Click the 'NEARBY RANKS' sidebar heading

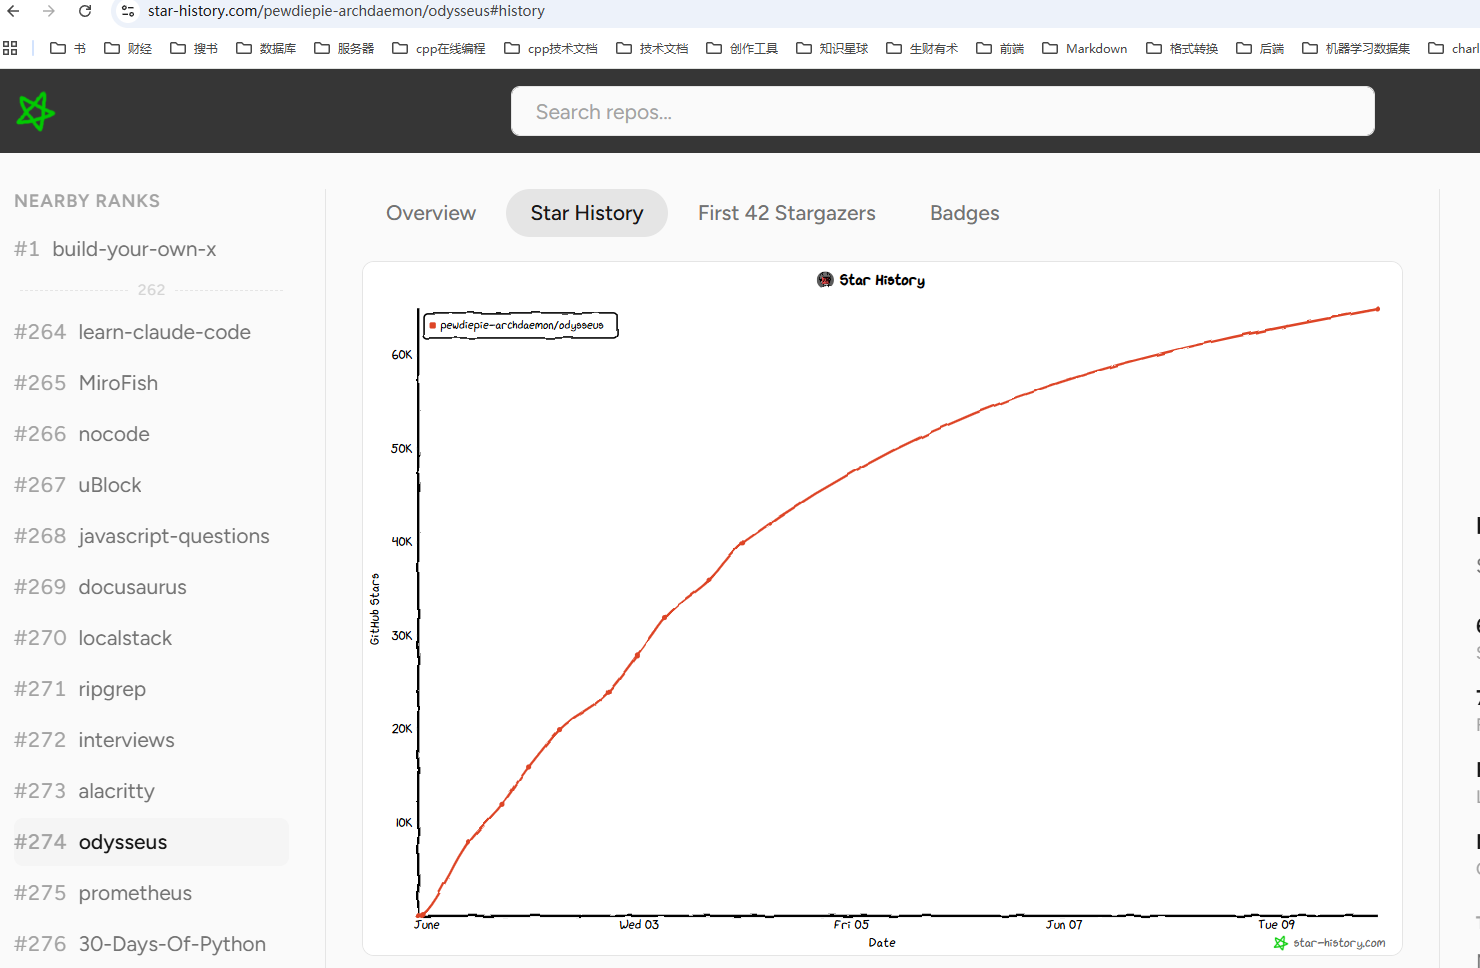[x=87, y=201]
